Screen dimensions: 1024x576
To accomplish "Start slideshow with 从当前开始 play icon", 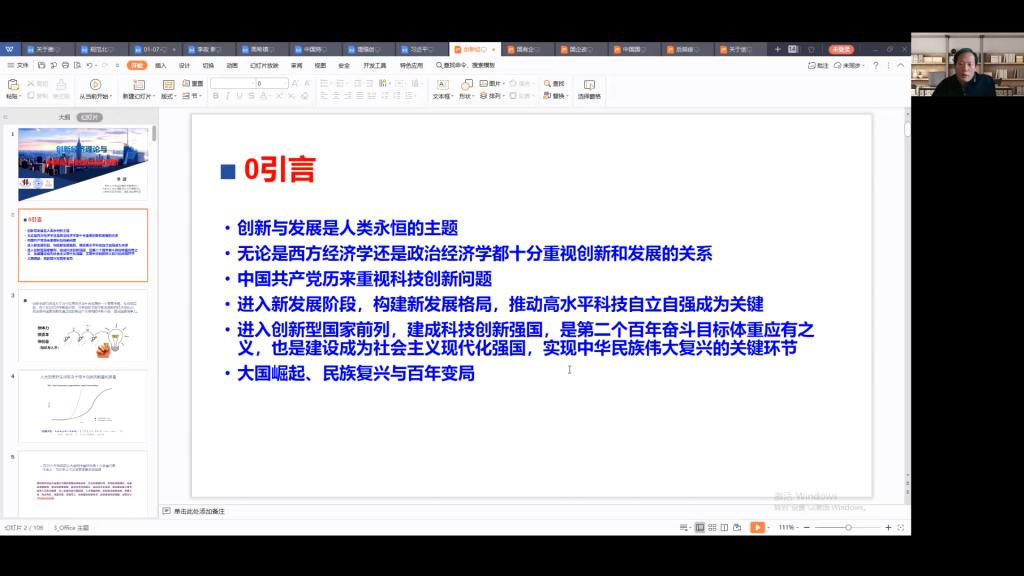I will (x=95, y=85).
